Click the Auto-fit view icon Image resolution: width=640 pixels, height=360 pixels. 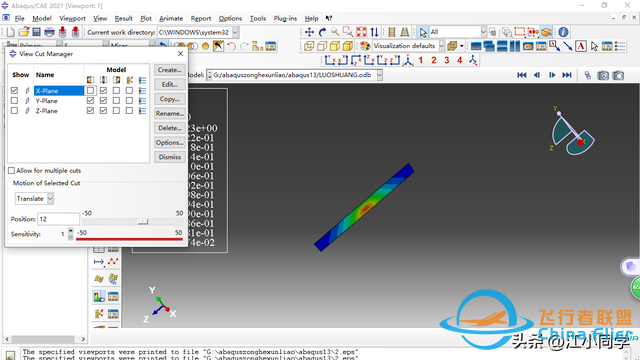point(361,32)
